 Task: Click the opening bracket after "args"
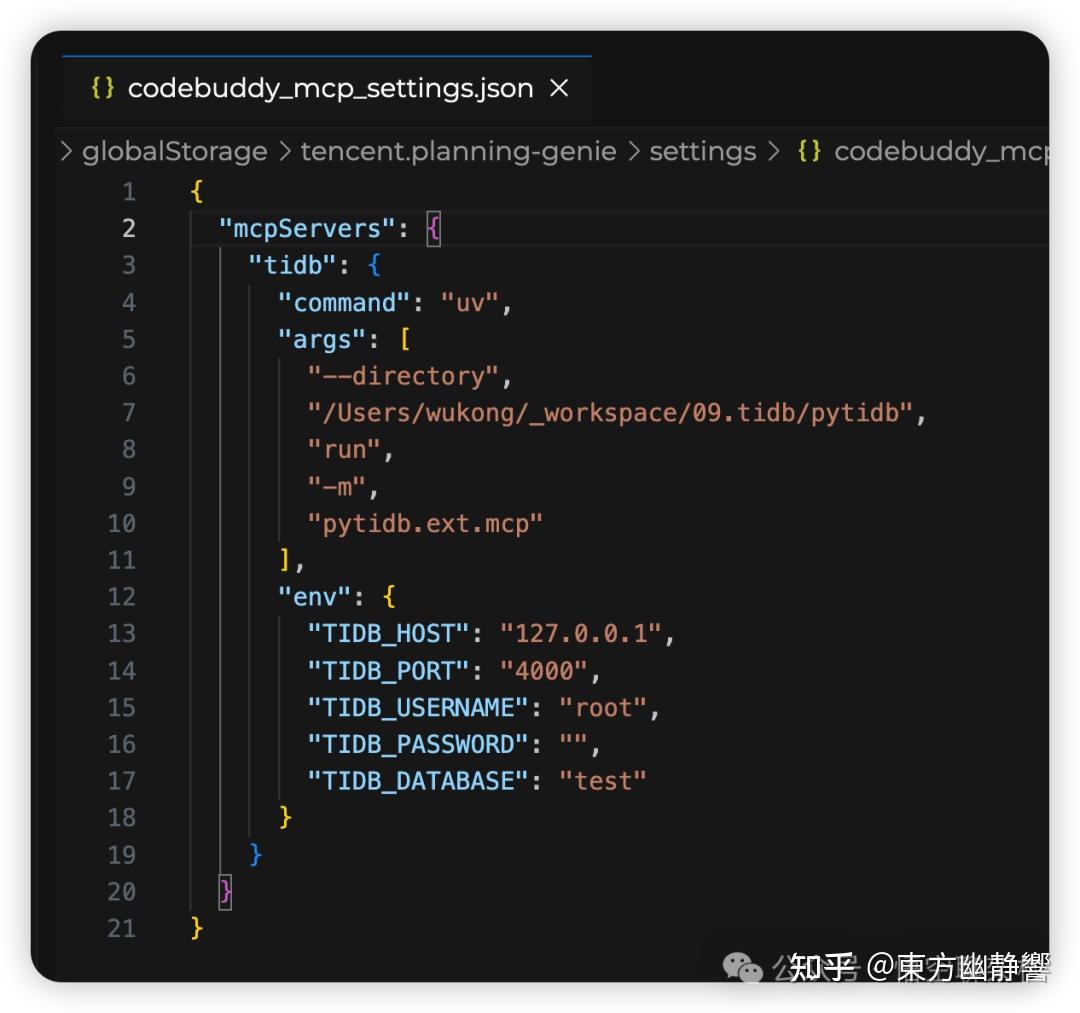click(x=404, y=339)
